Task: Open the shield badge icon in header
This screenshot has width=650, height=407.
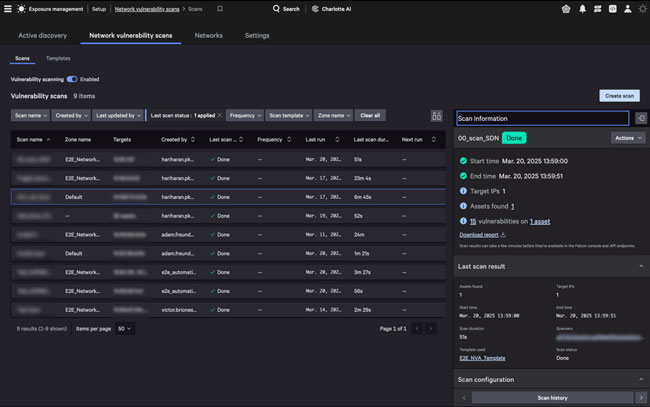Action: click(x=566, y=9)
